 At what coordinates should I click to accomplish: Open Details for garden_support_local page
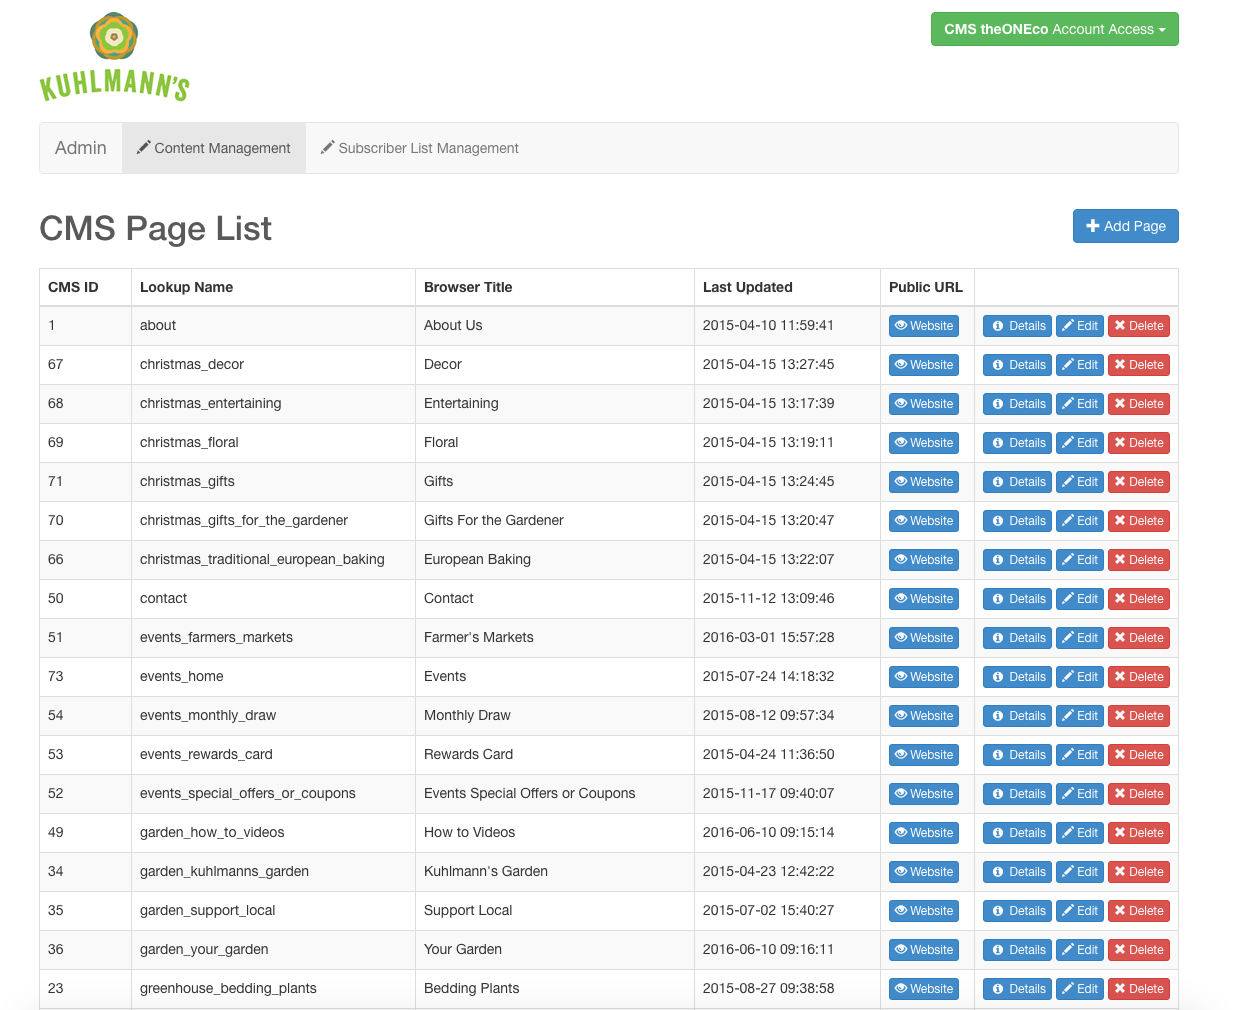[x=1017, y=911]
